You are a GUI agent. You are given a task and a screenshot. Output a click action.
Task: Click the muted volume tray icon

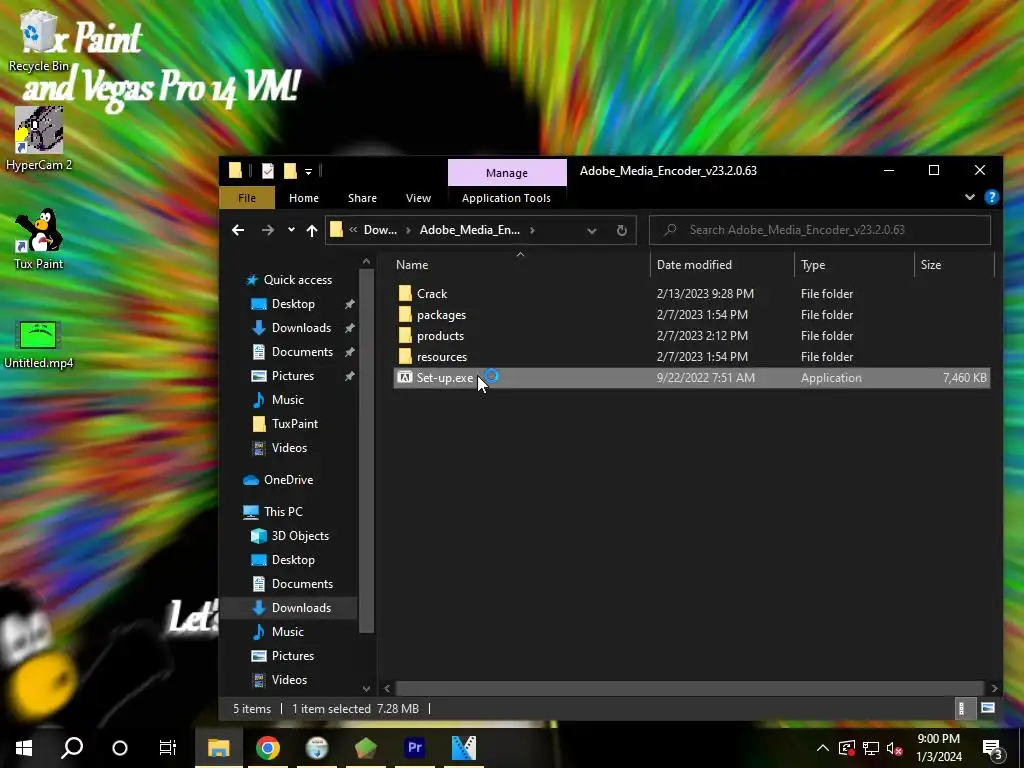(x=895, y=748)
